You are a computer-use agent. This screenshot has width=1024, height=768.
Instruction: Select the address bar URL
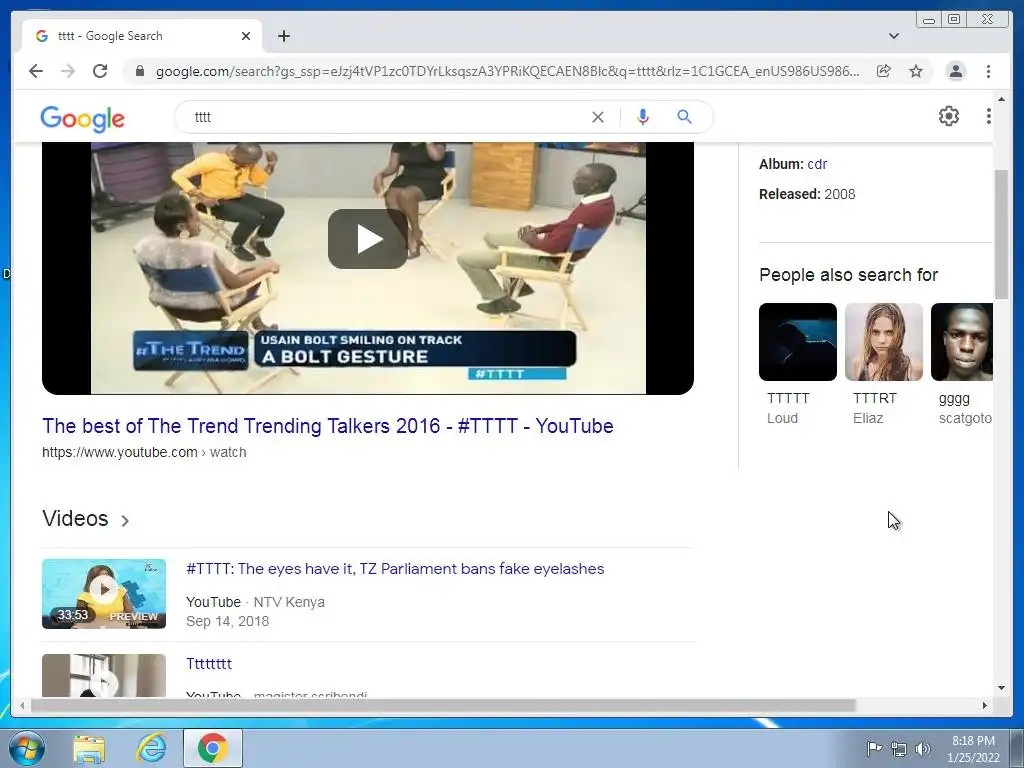point(508,71)
